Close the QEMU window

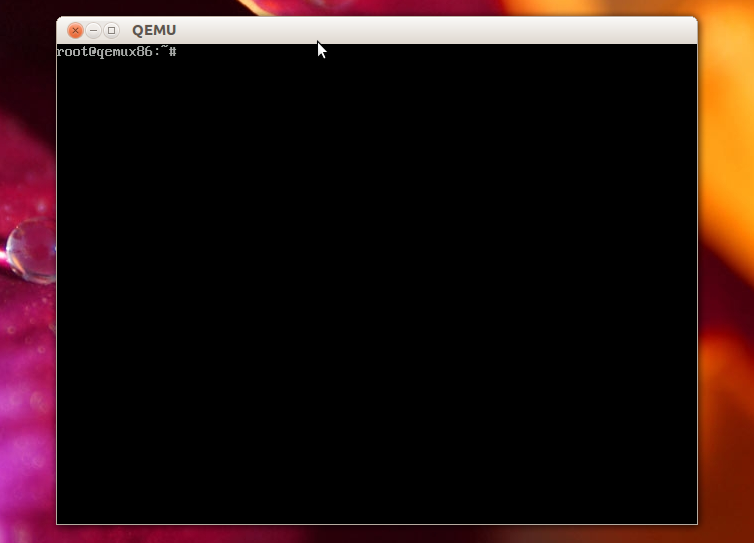point(75,31)
